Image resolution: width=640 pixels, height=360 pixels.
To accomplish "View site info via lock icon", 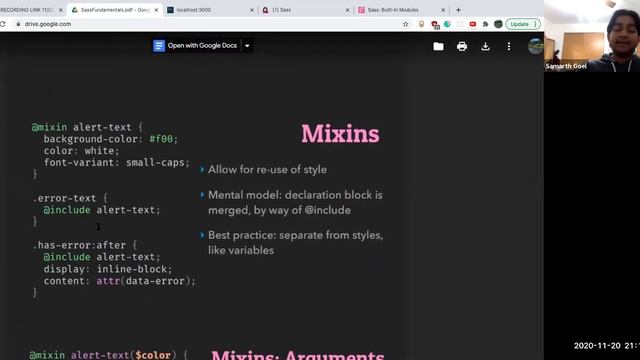I will [x=18, y=24].
